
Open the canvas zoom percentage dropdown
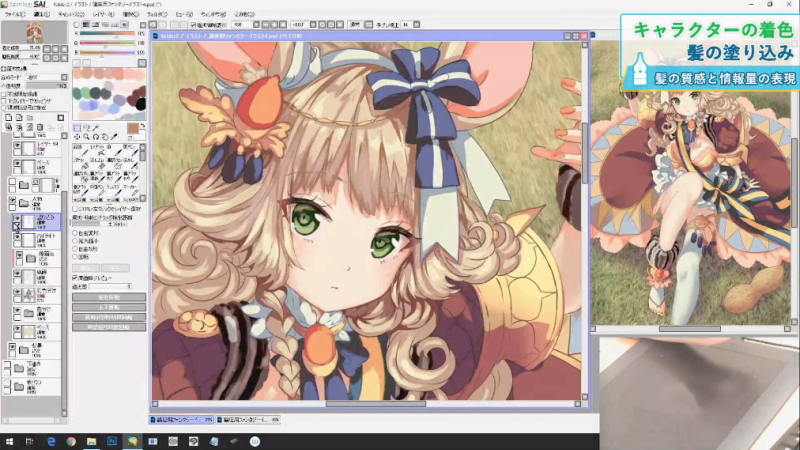(256, 24)
